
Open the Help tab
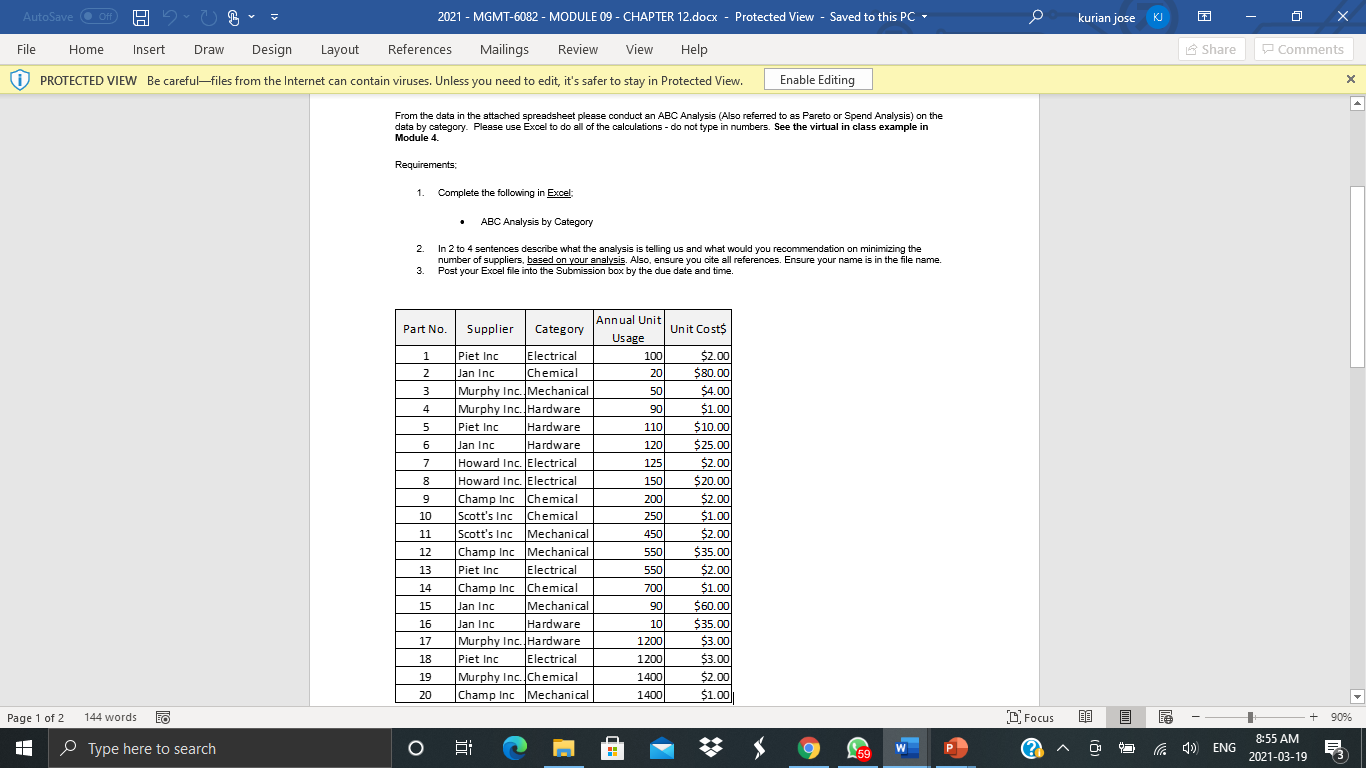coord(694,49)
